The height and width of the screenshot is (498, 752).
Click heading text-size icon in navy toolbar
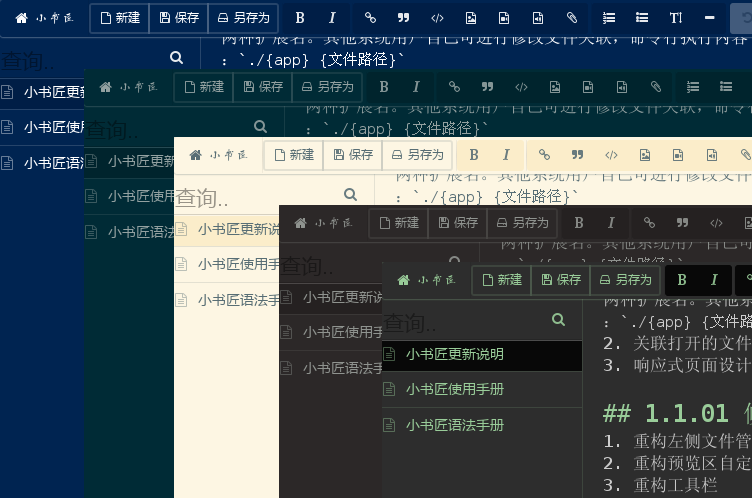pyautogui.click(x=676, y=18)
